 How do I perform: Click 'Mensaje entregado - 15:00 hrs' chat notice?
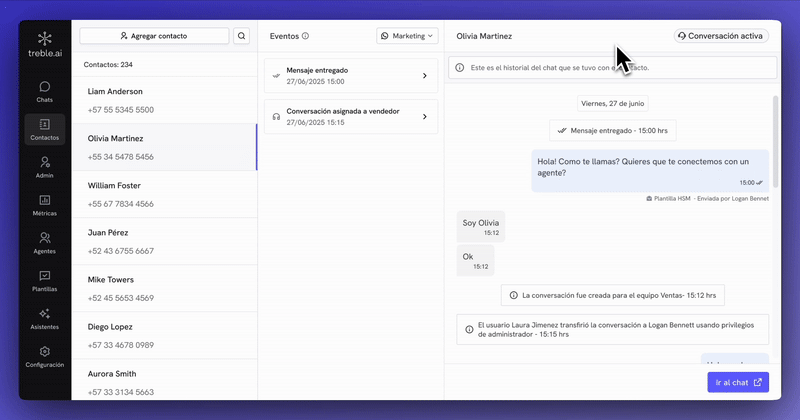coord(612,131)
